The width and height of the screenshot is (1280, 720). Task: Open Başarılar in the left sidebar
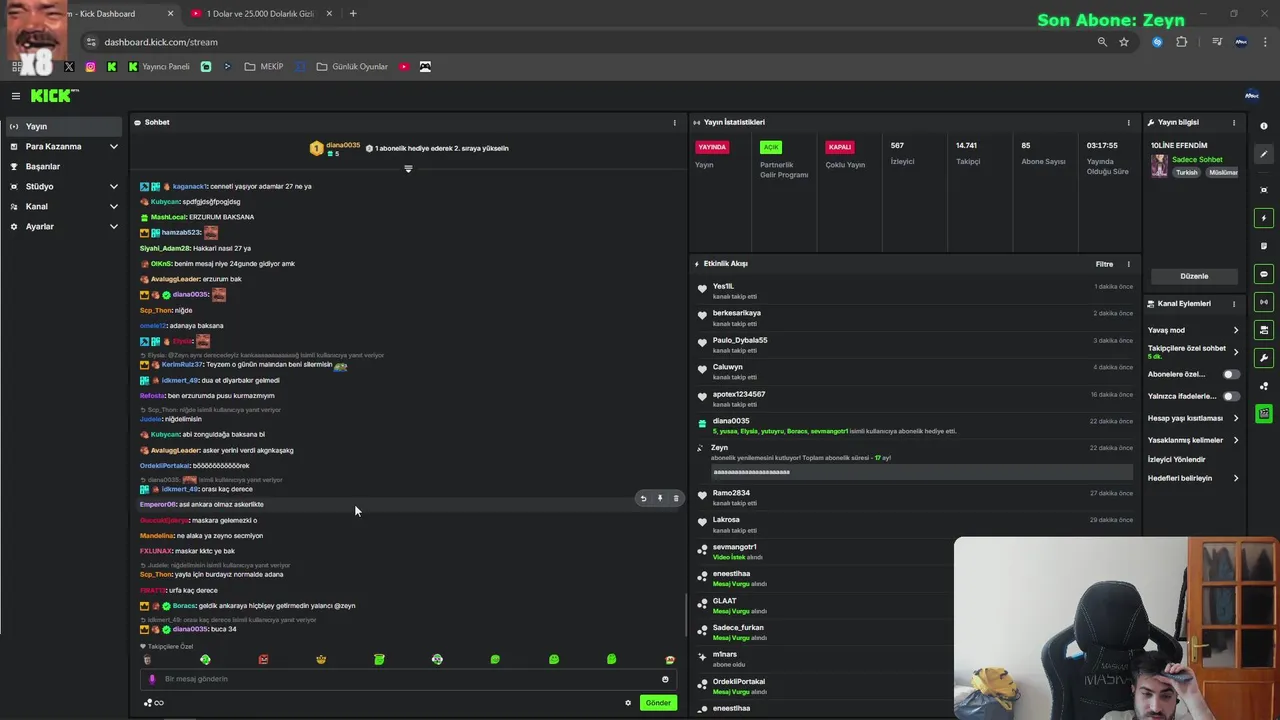click(64, 166)
